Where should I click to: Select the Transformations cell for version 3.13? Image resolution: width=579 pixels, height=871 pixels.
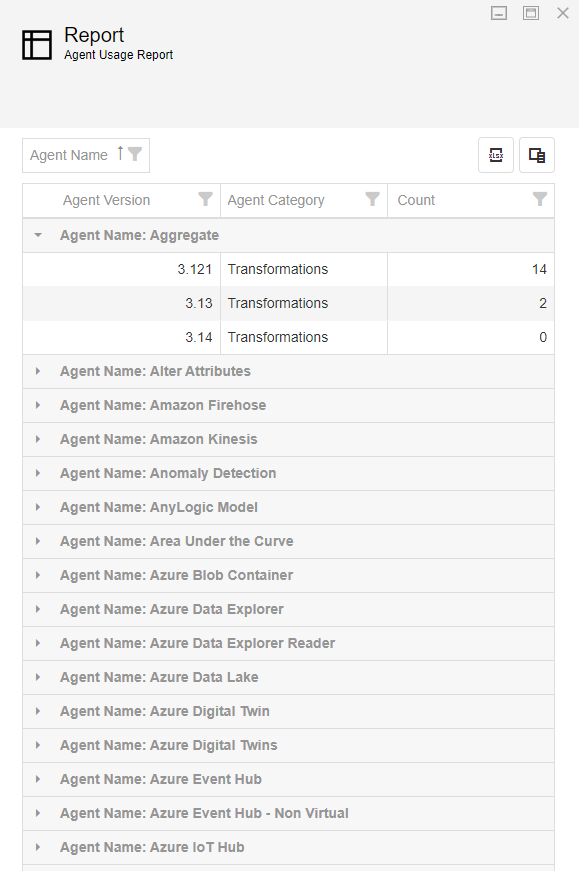(x=278, y=303)
